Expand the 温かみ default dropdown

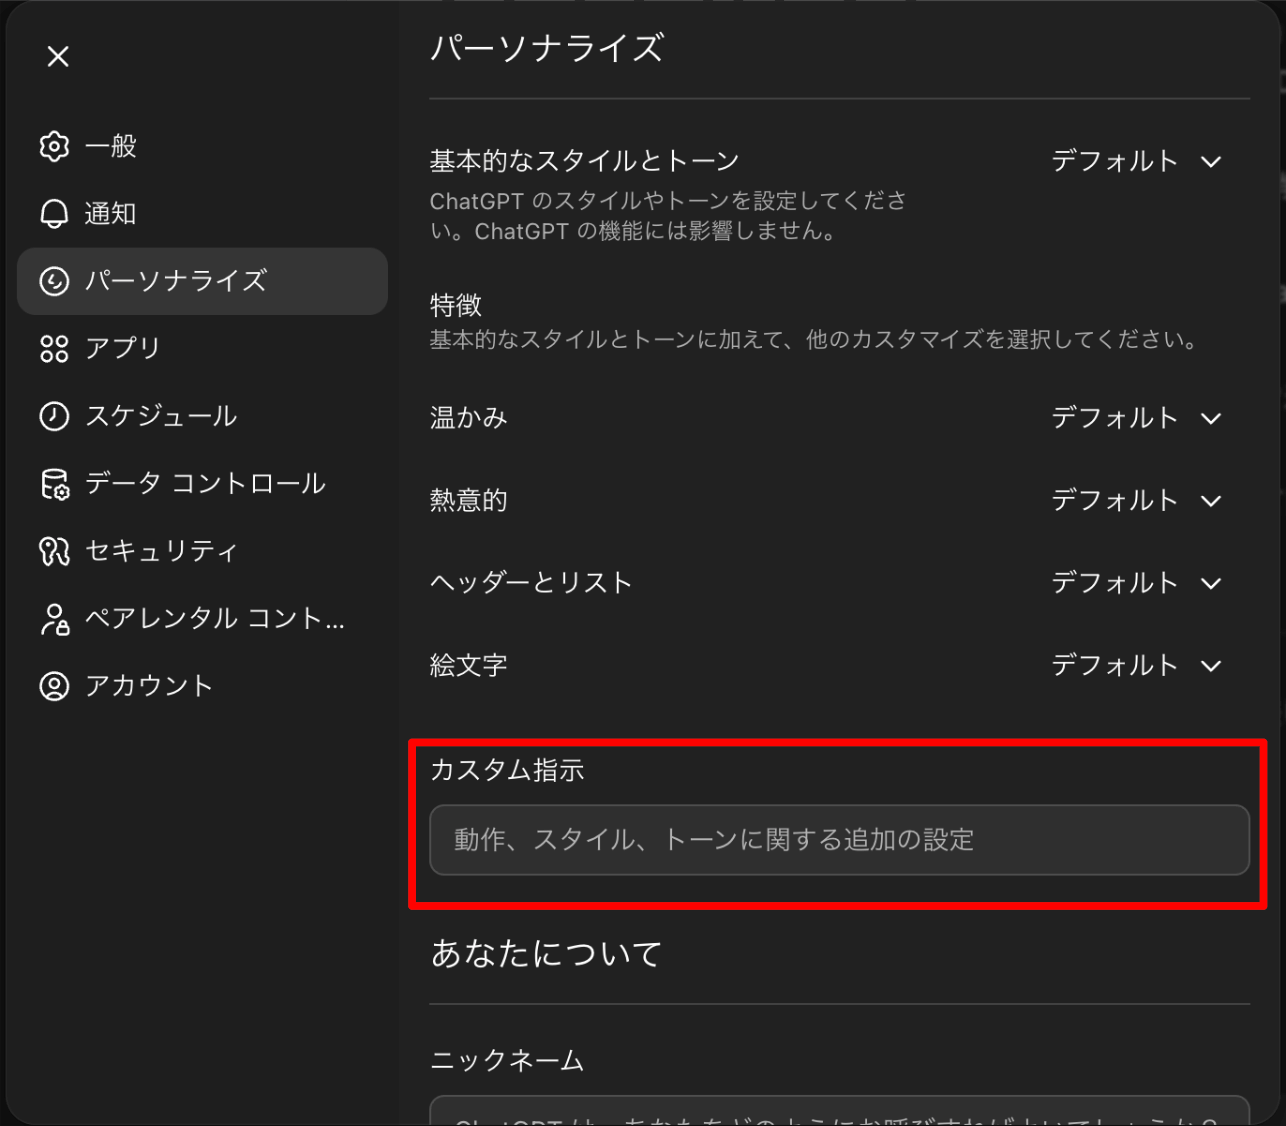coord(1136,418)
